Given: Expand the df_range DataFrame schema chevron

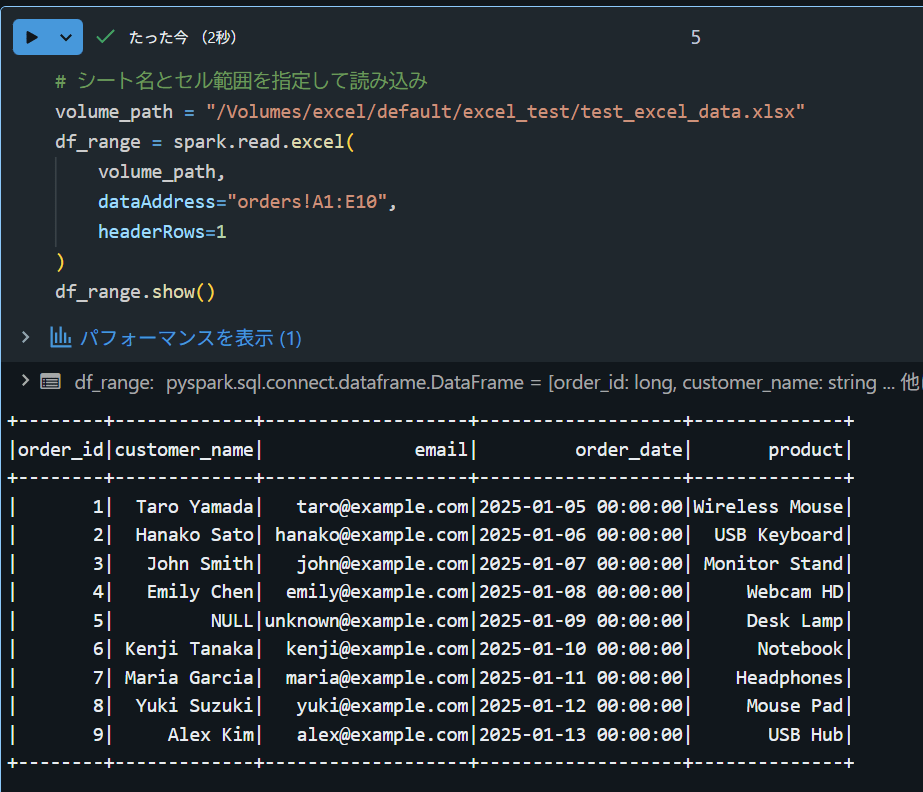Looking at the screenshot, I should pos(25,381).
